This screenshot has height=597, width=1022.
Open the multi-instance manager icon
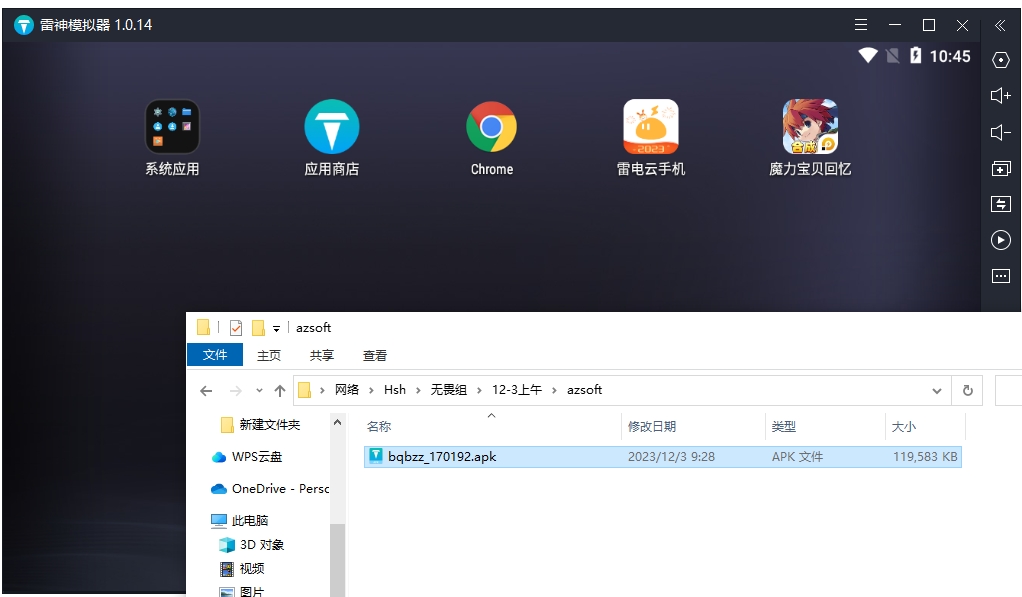pos(1000,168)
